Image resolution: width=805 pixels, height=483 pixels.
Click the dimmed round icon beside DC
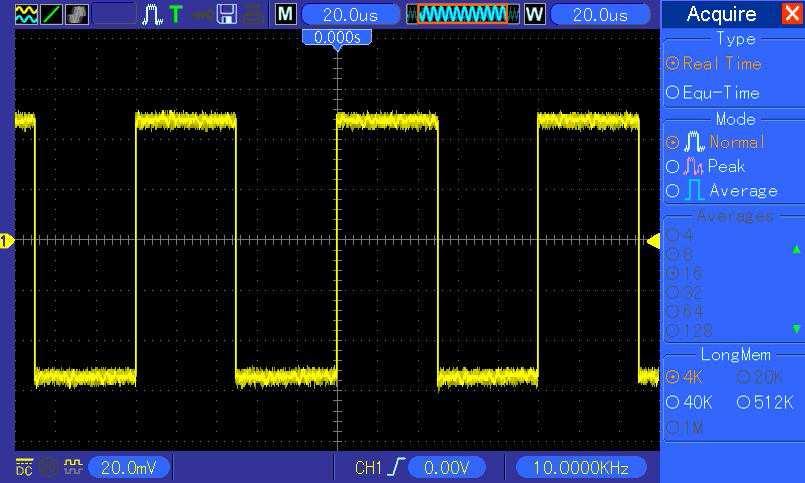(x=49, y=467)
